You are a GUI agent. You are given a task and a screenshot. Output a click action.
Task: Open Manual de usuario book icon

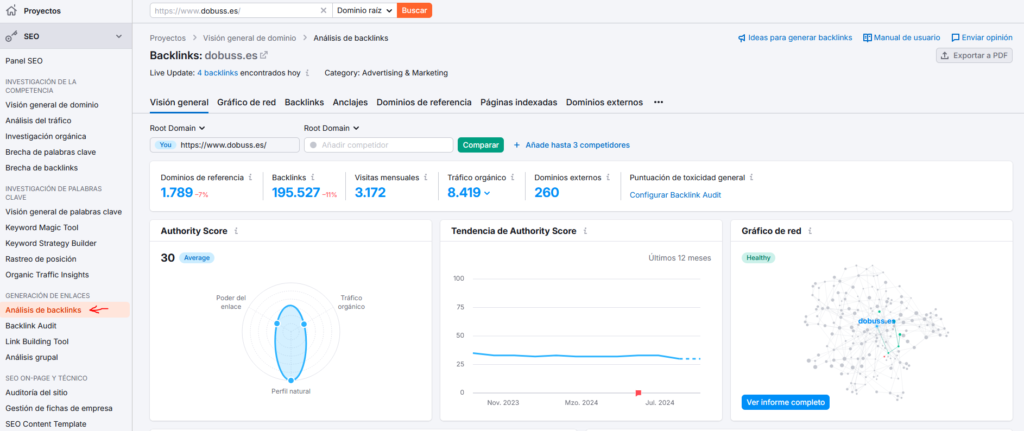867,38
